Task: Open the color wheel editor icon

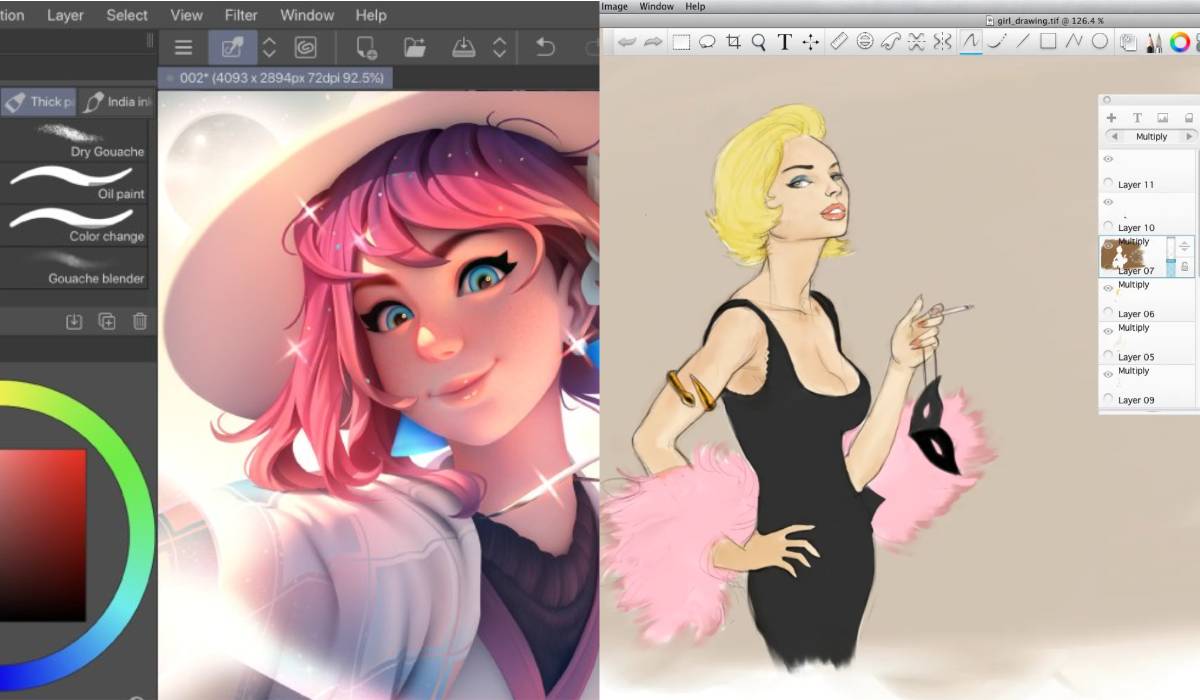Action: 1180,42
